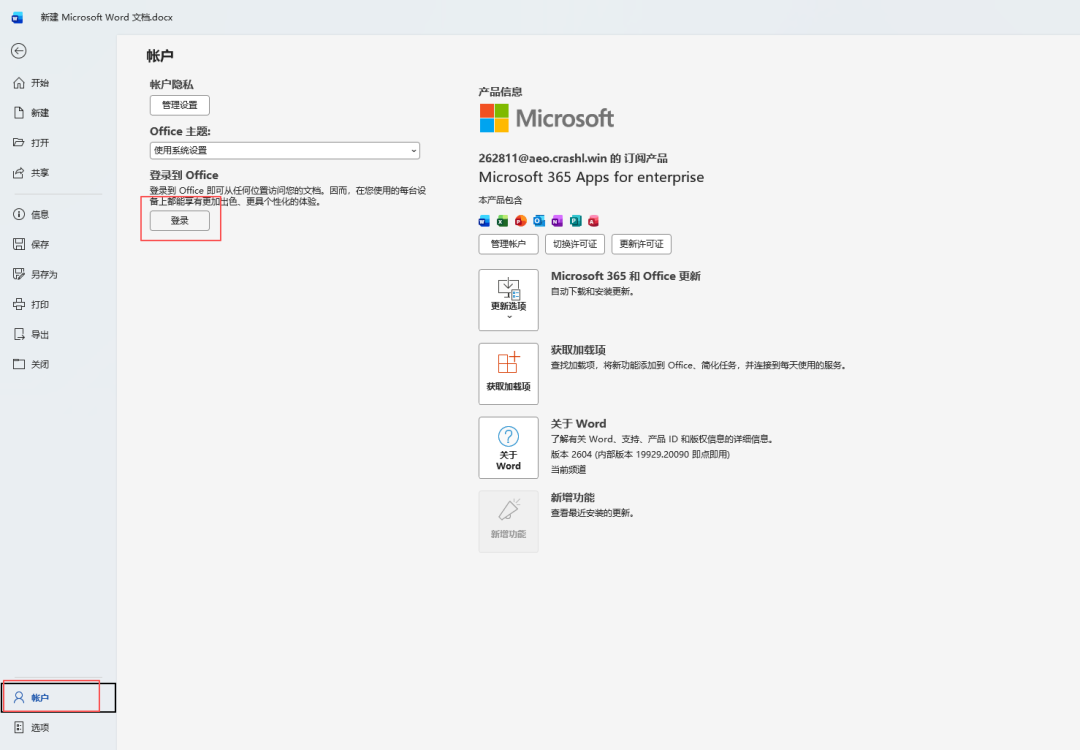Click the OneNote product icon
Screen dimensions: 1080x750
(x=557, y=221)
